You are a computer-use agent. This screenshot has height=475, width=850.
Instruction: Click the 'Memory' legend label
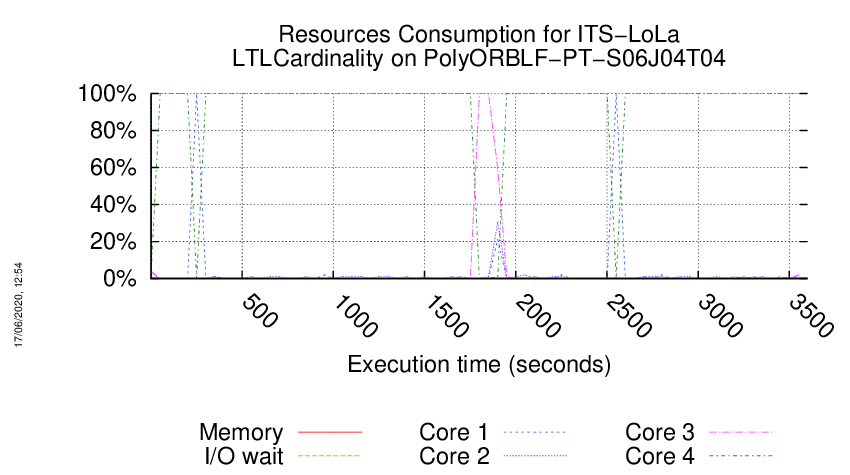click(x=241, y=432)
